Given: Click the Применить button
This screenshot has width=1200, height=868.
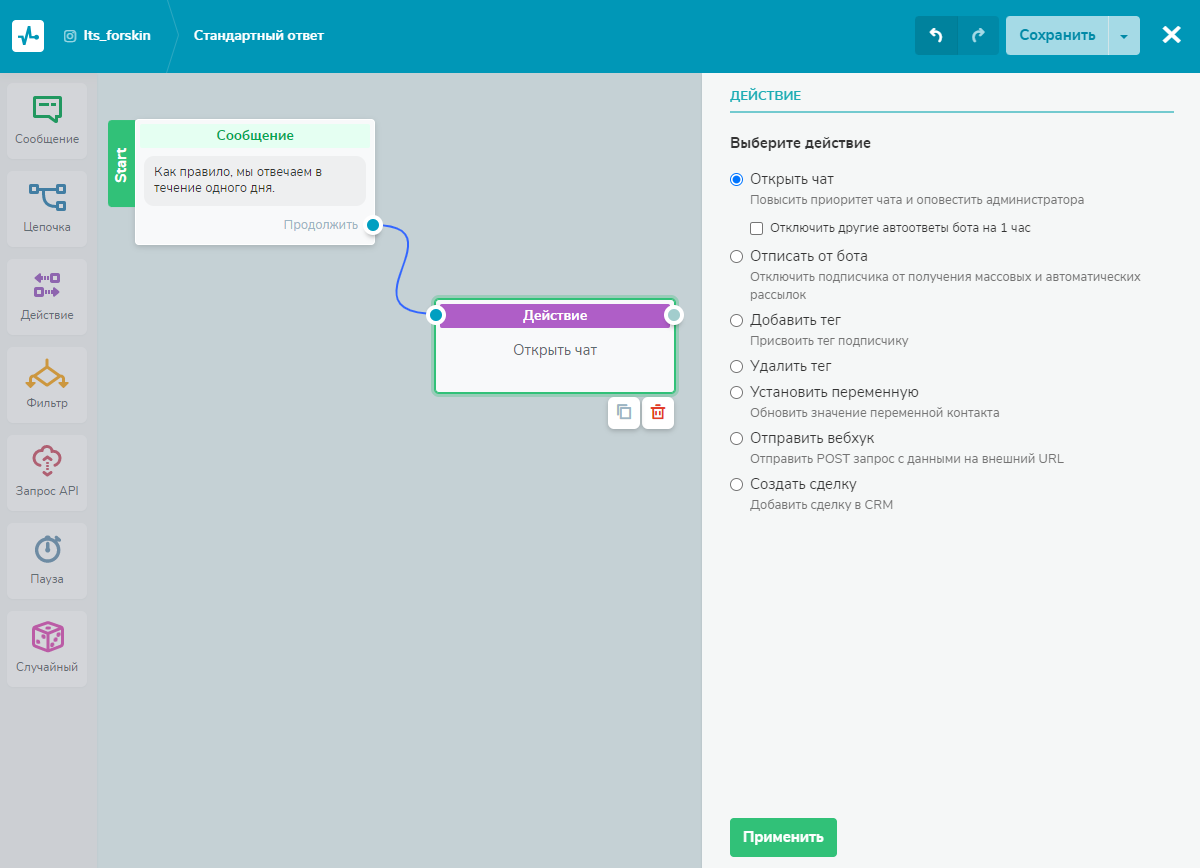Looking at the screenshot, I should tap(783, 837).
